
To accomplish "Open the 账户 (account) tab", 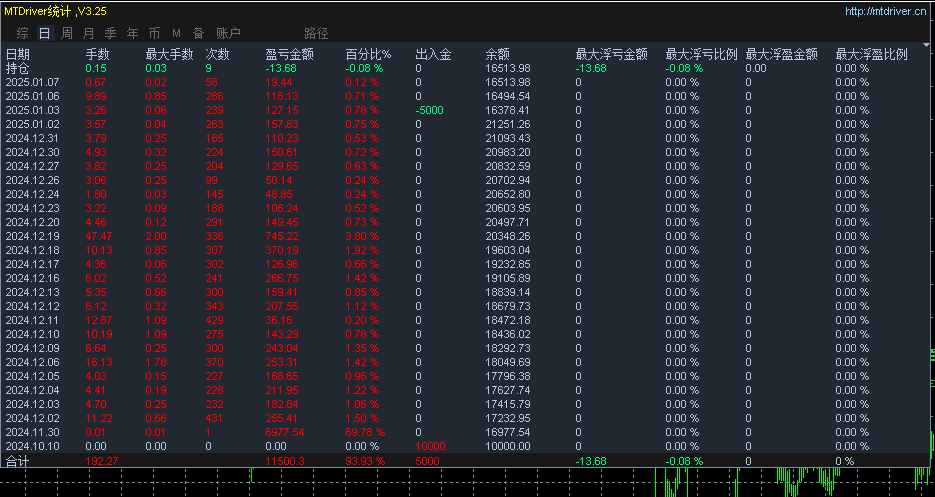I will click(x=228, y=33).
